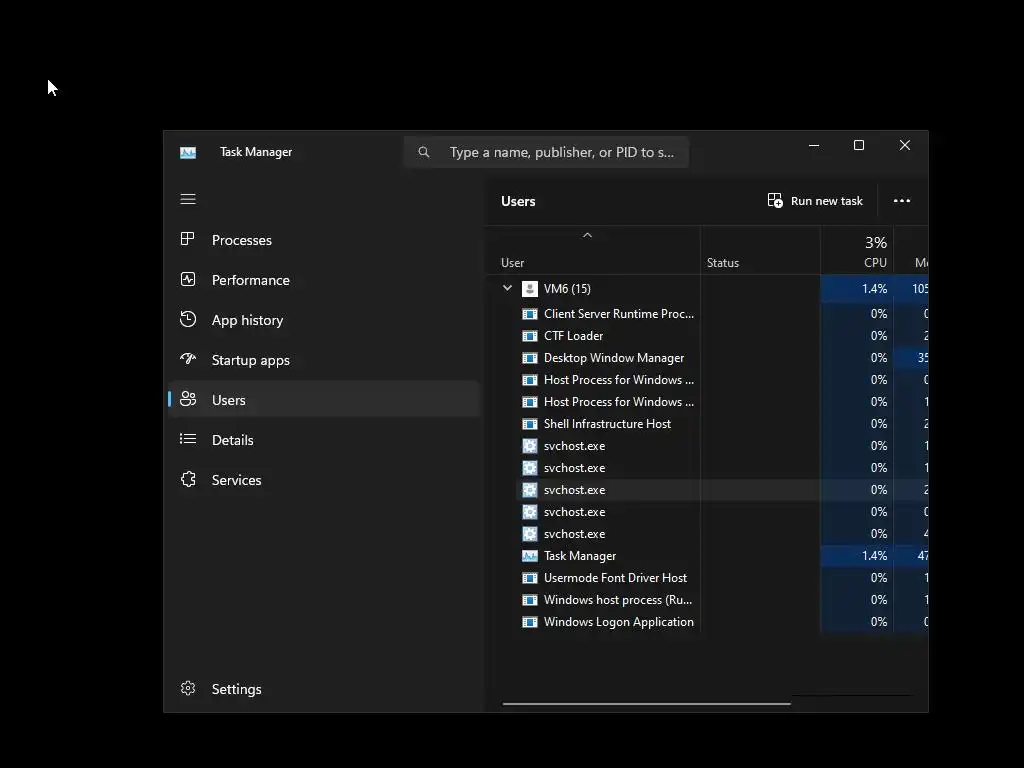The image size is (1024, 768).
Task: Click the 1.4% CPU value for VM6
Action: 874,289
